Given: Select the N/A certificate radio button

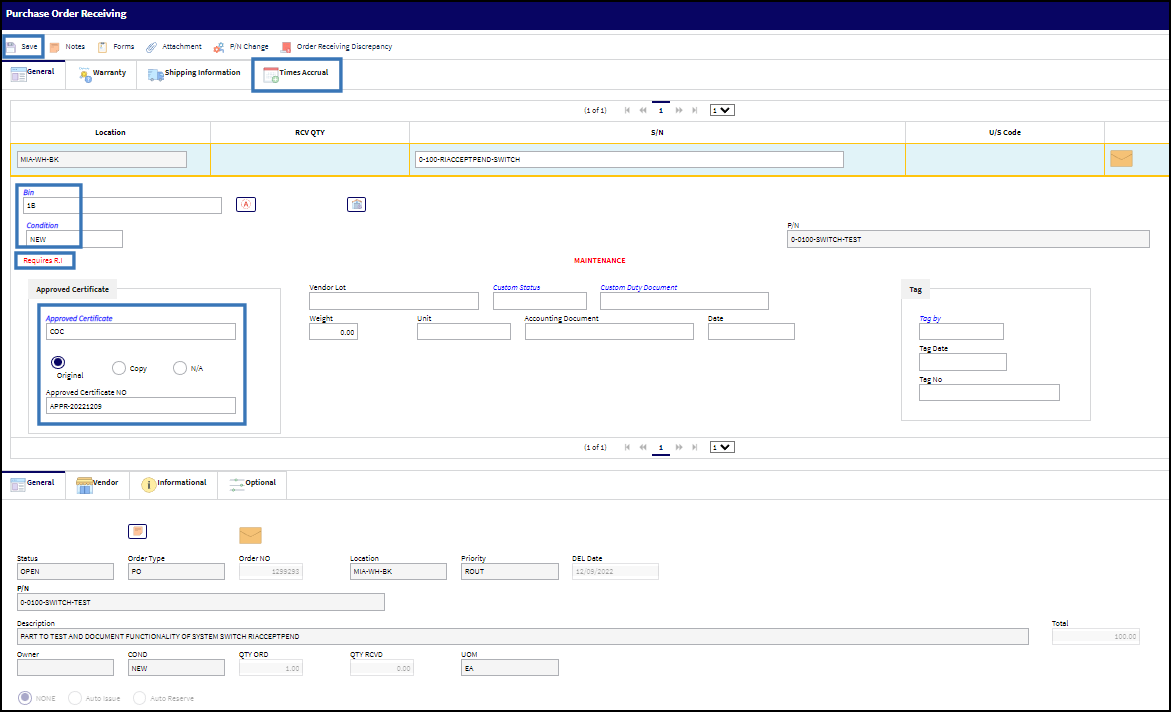Looking at the screenshot, I should 179,368.
